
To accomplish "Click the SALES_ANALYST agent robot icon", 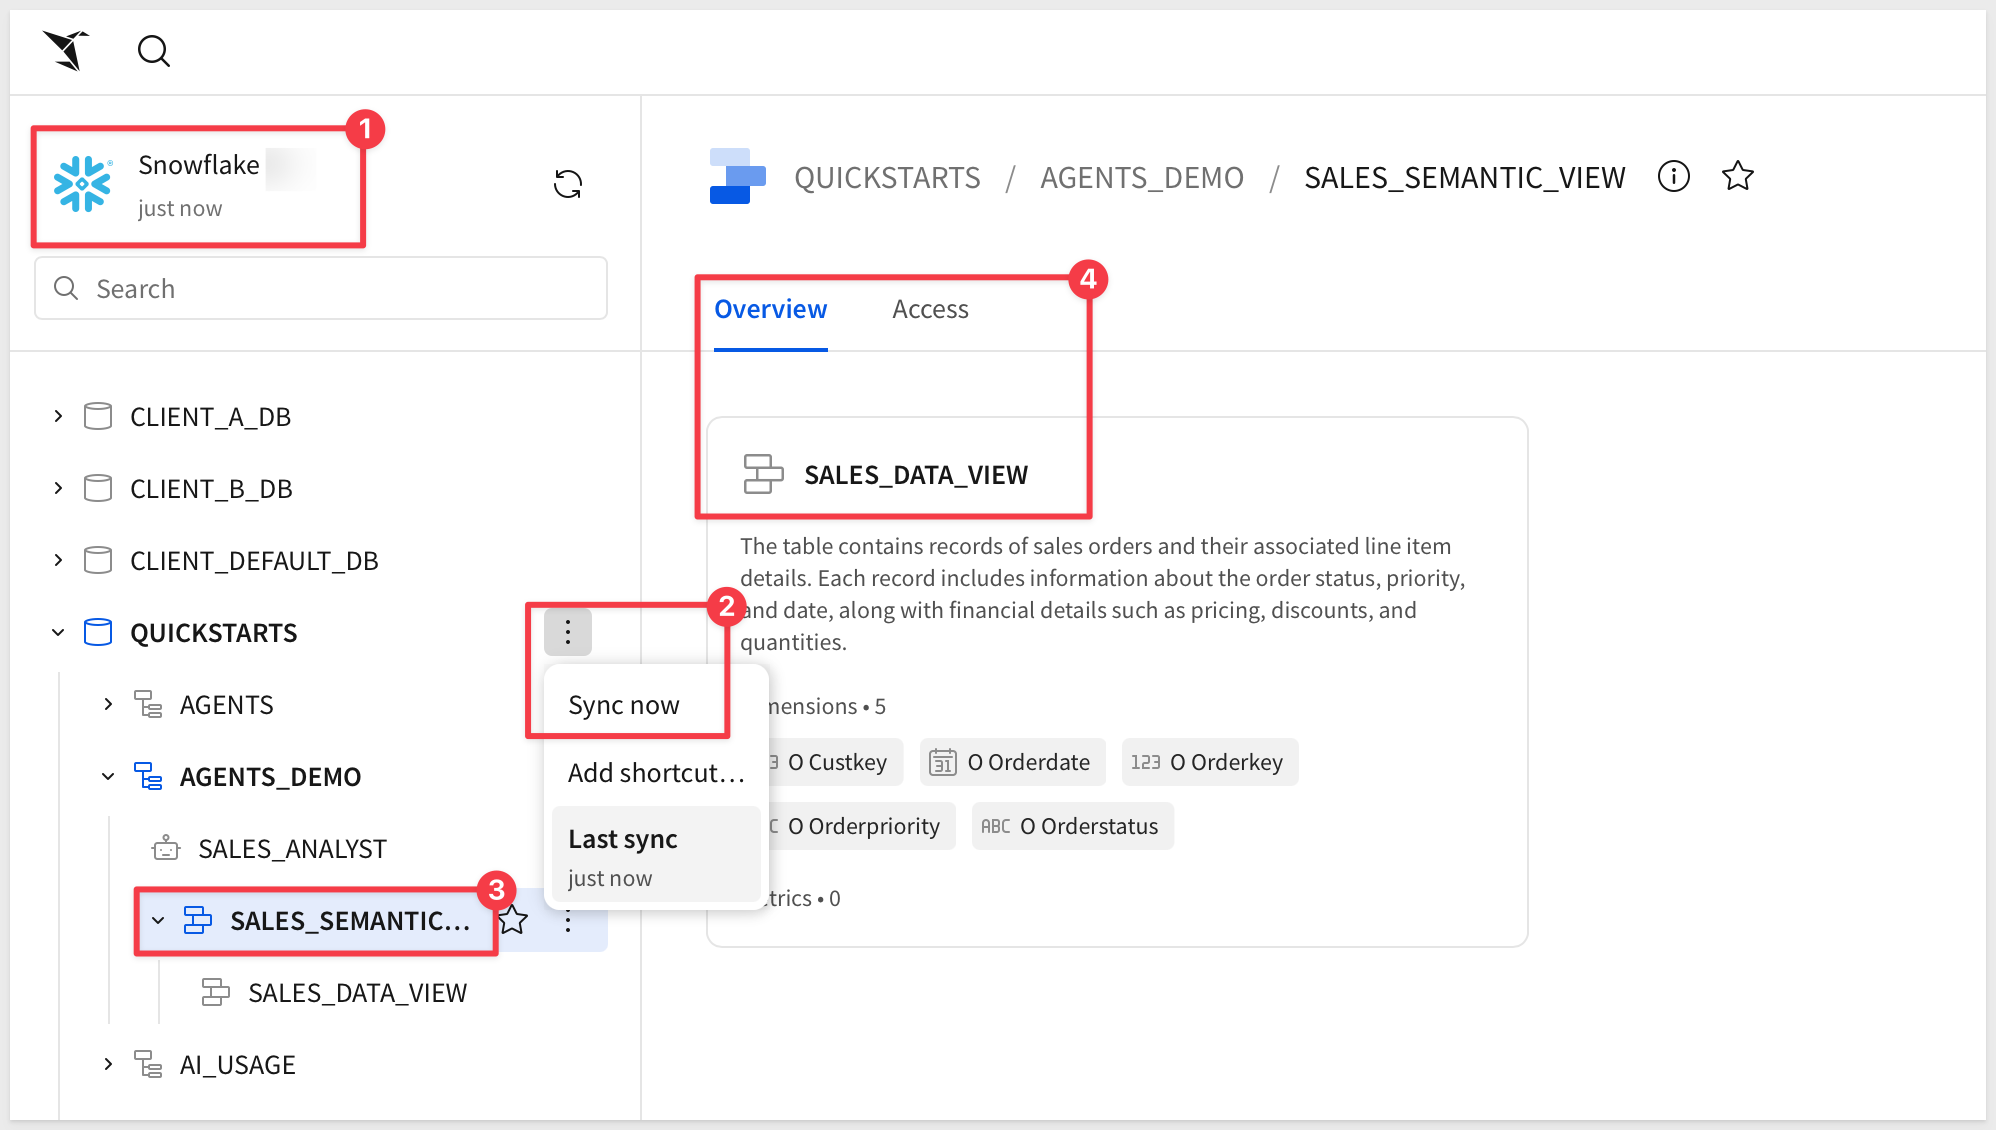I will click(x=166, y=849).
